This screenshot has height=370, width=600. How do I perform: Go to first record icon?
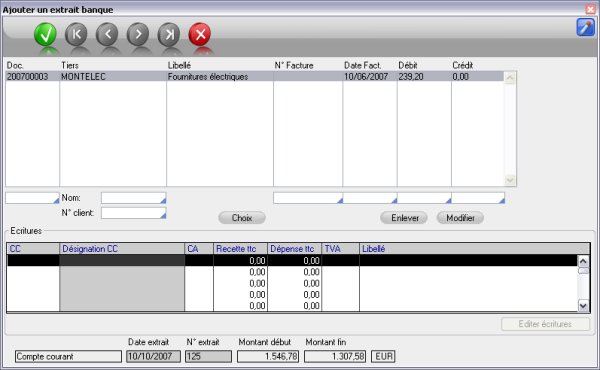(76, 34)
